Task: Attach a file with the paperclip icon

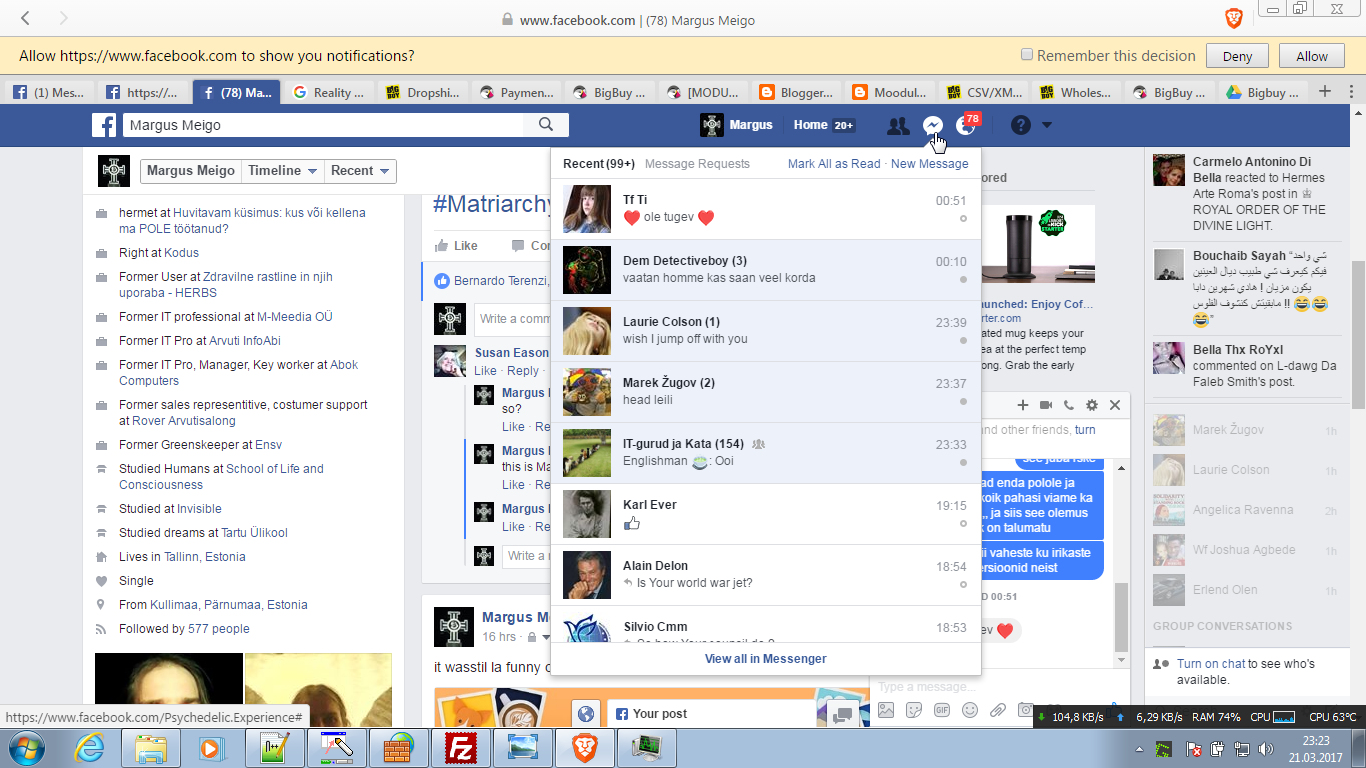Action: tap(997, 710)
